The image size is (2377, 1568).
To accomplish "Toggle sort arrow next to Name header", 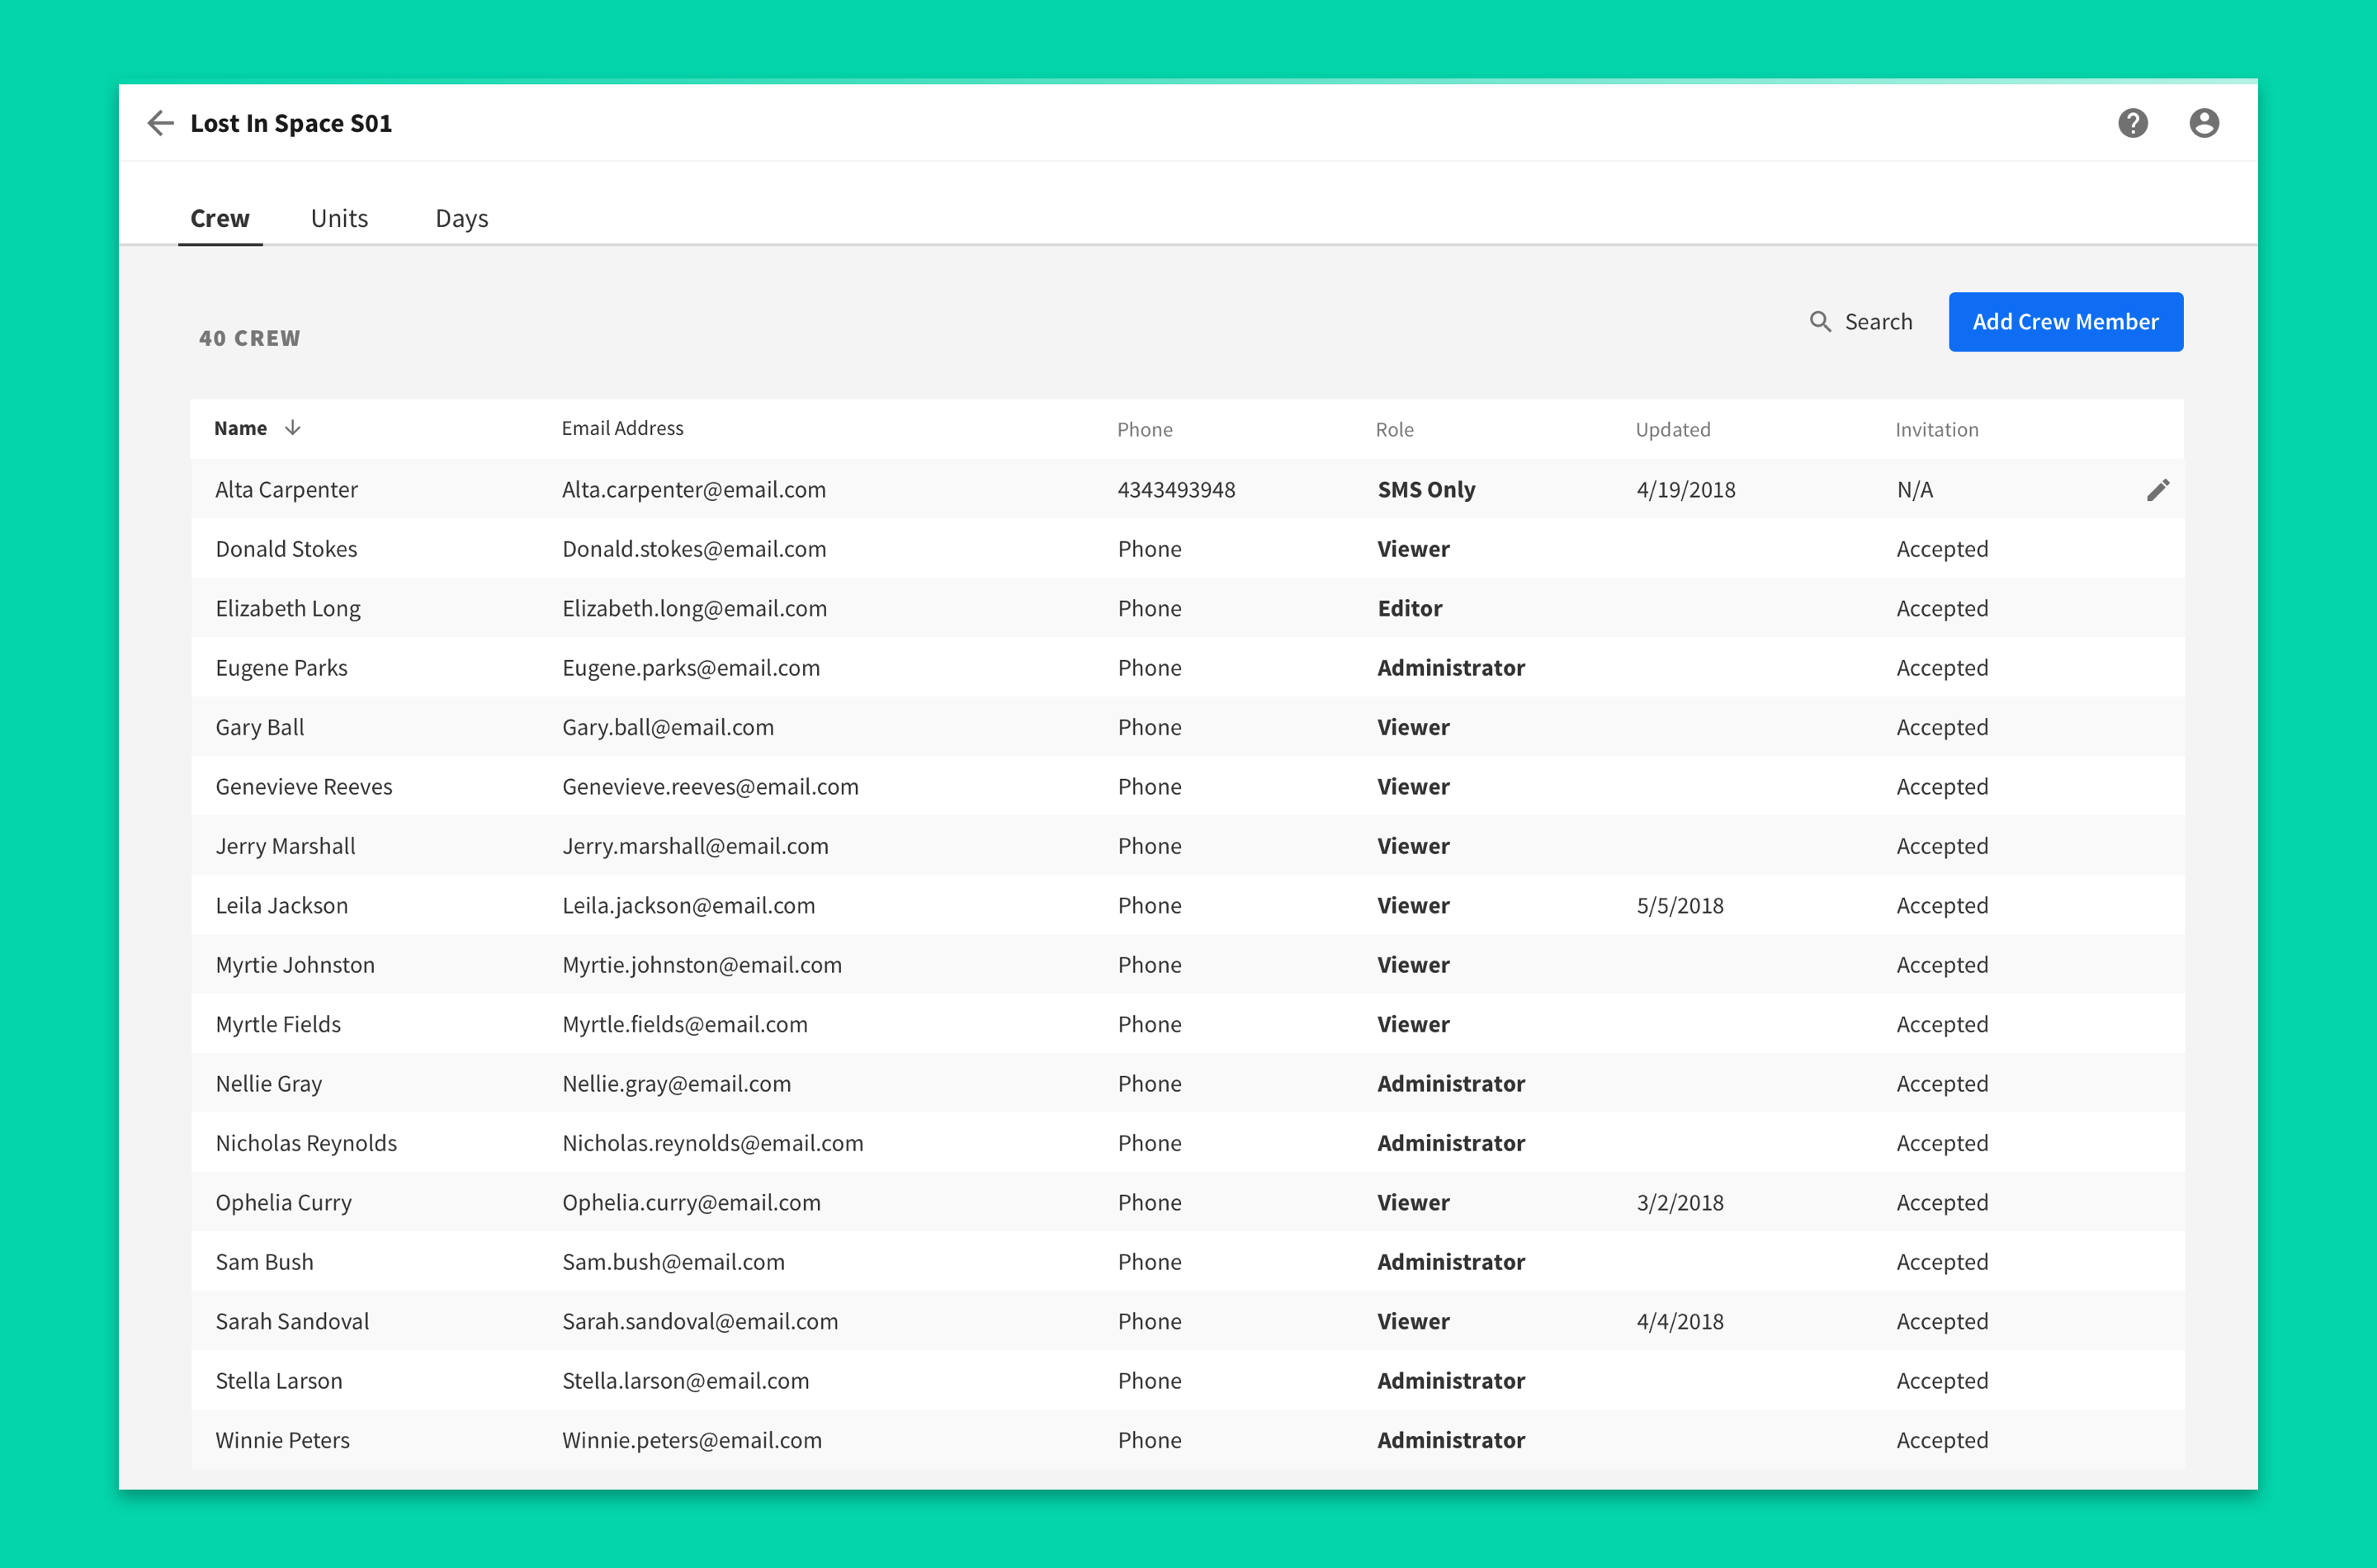I will (293, 428).
